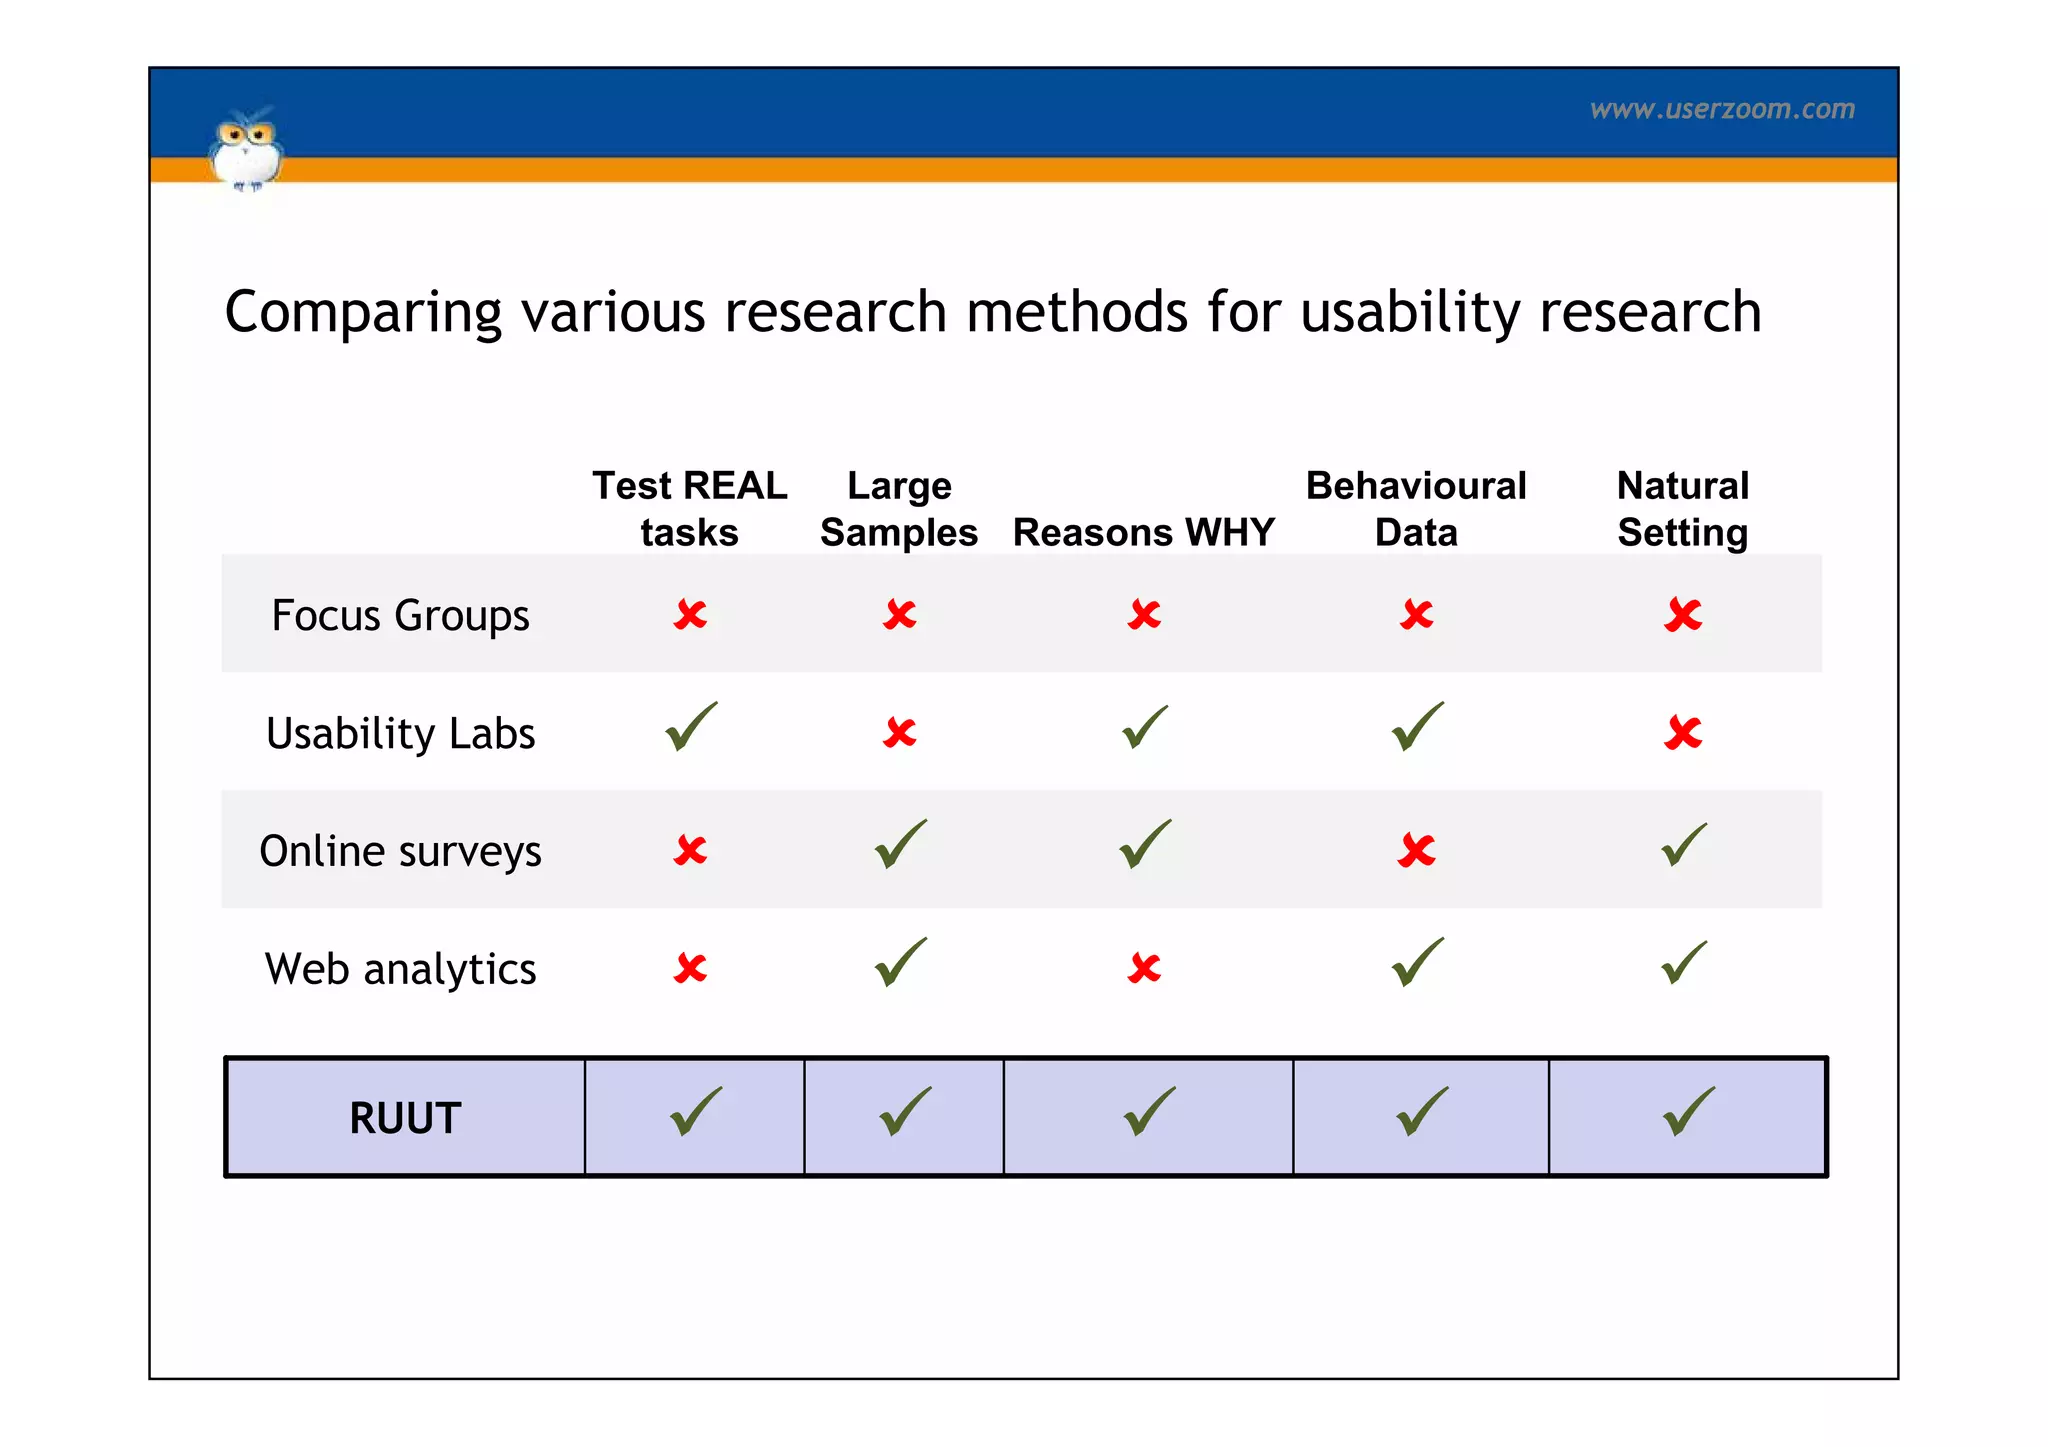The image size is (2048, 1447).
Task: Click the Web analytics row label
Action: coord(400,969)
